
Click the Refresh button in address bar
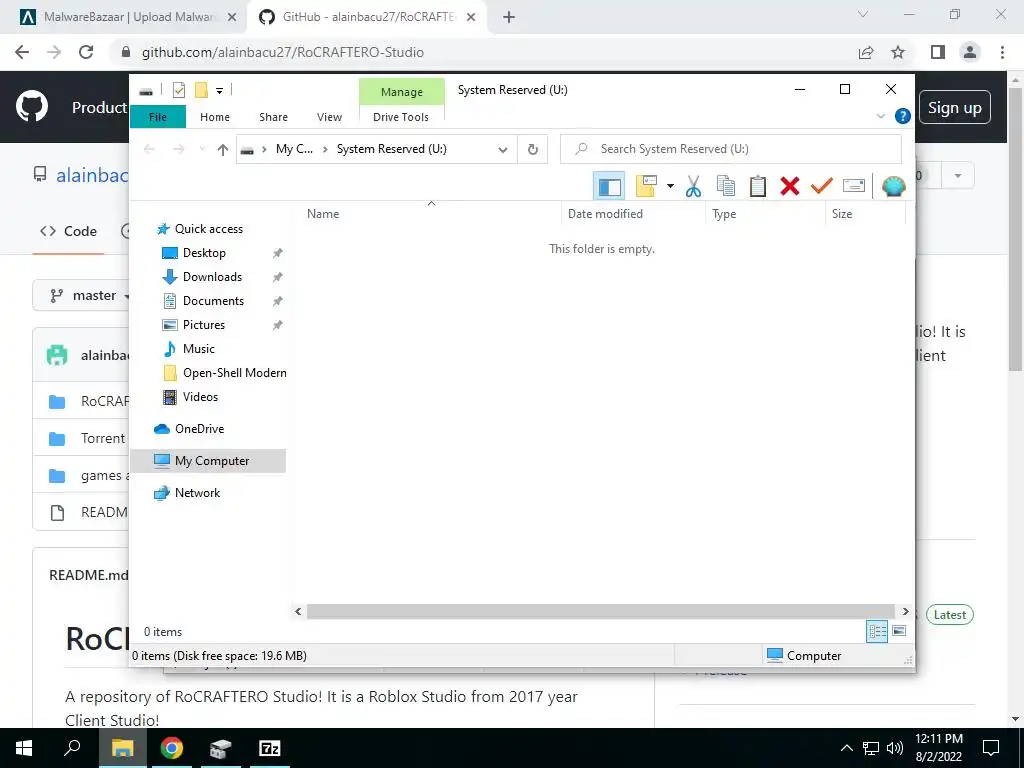click(533, 149)
